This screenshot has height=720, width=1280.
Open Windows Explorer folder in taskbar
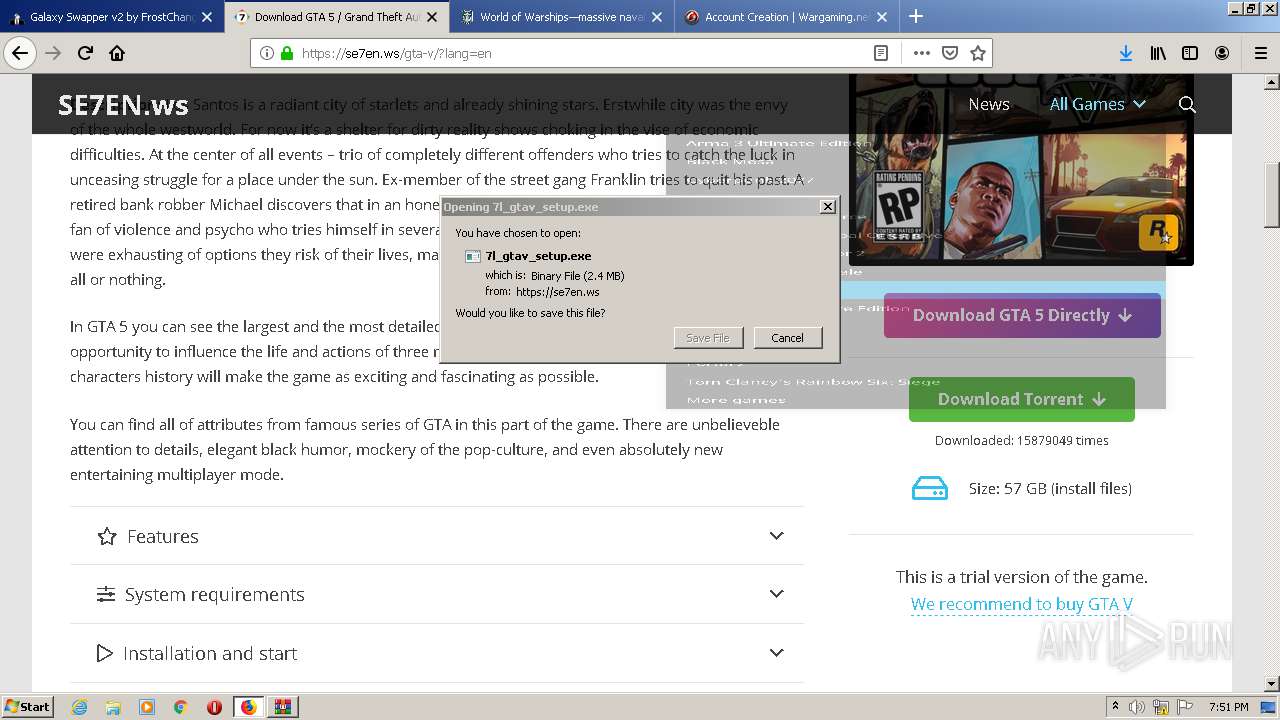(113, 707)
